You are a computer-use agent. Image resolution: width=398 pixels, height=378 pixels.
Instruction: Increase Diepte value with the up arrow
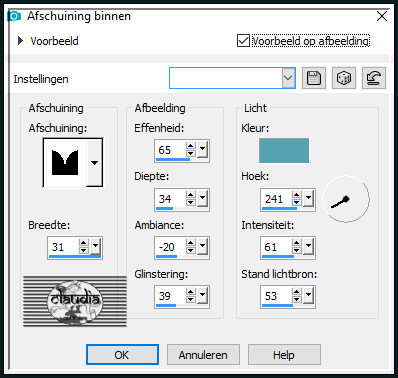(191, 194)
